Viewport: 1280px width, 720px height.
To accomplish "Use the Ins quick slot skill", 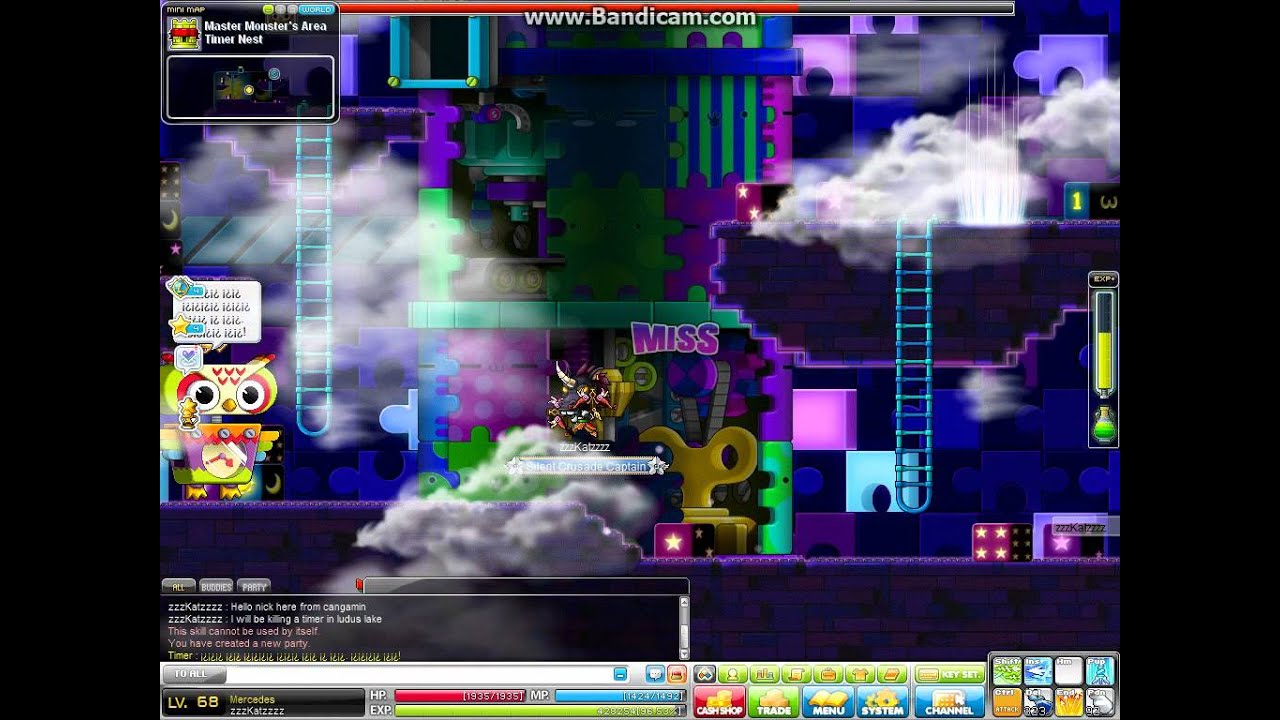I will pyautogui.click(x=1038, y=671).
